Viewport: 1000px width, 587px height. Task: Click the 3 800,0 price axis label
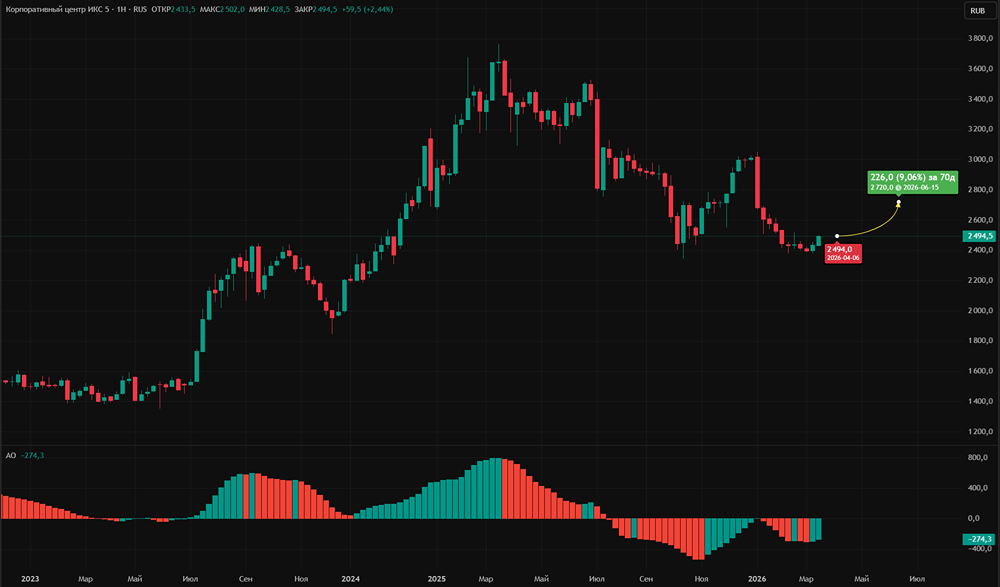(x=980, y=39)
